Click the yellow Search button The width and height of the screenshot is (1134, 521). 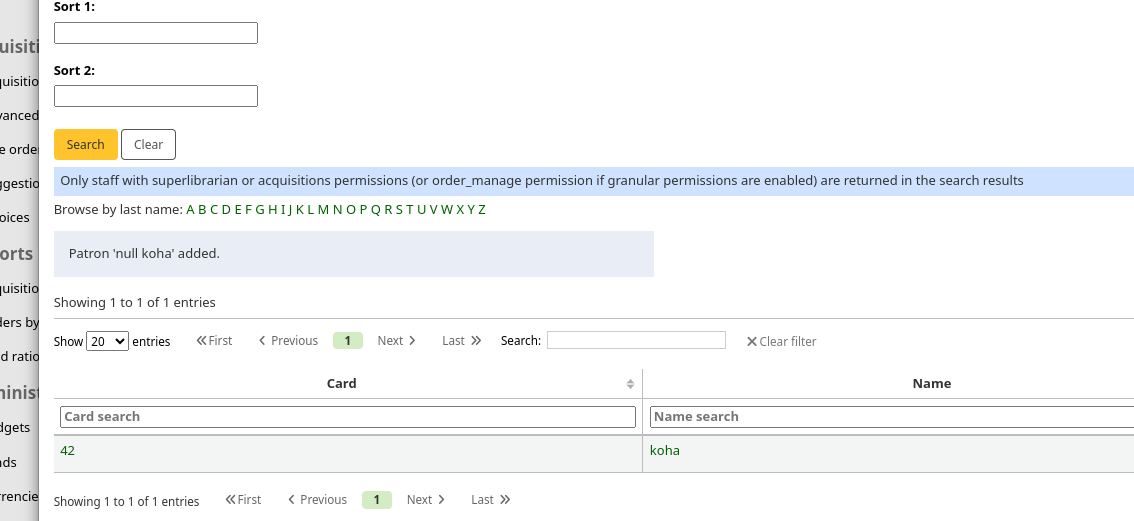pyautogui.click(x=85, y=145)
